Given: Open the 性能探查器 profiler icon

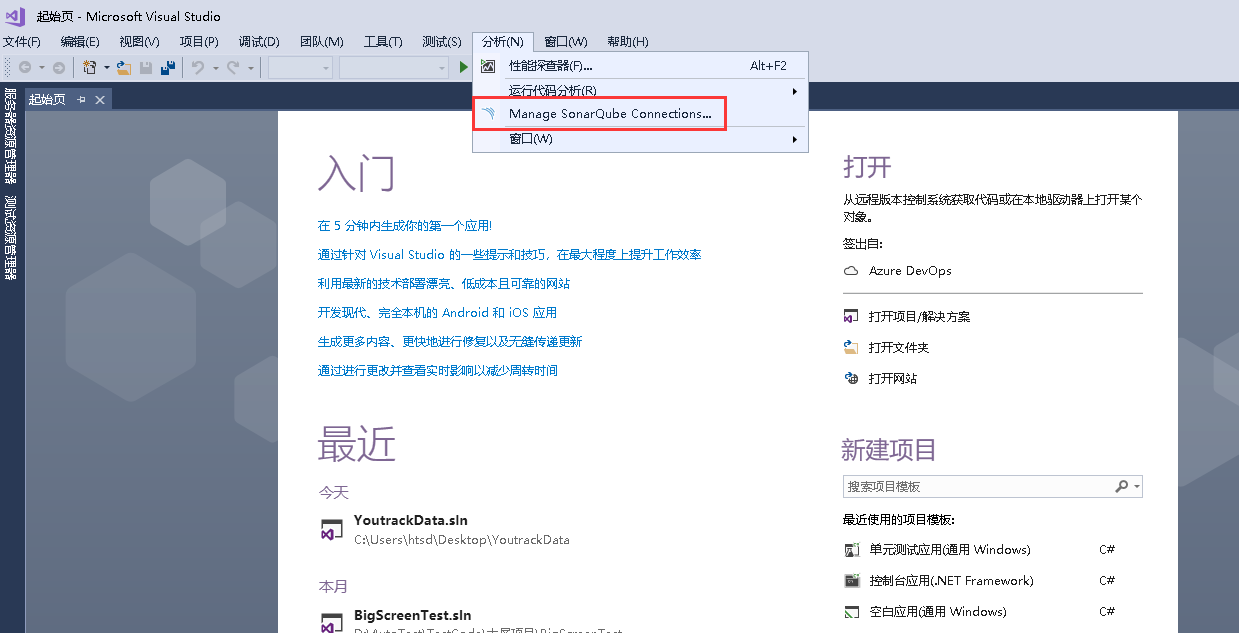Looking at the screenshot, I should [487, 65].
